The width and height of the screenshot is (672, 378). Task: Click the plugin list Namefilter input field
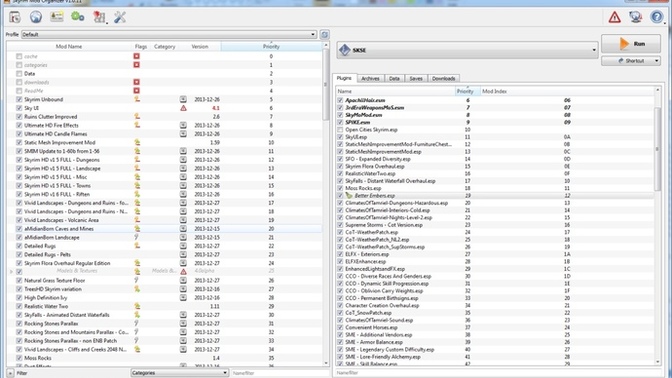[x=498, y=373]
